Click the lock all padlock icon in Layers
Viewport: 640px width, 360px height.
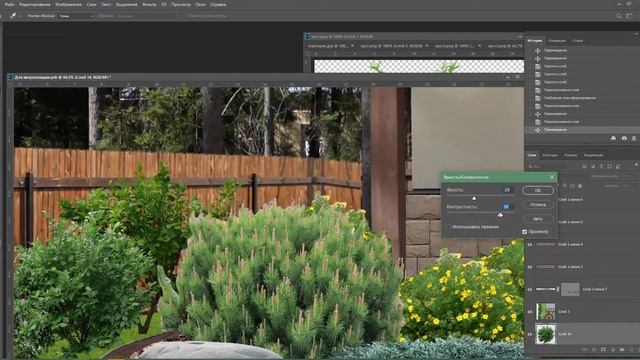(x=580, y=186)
